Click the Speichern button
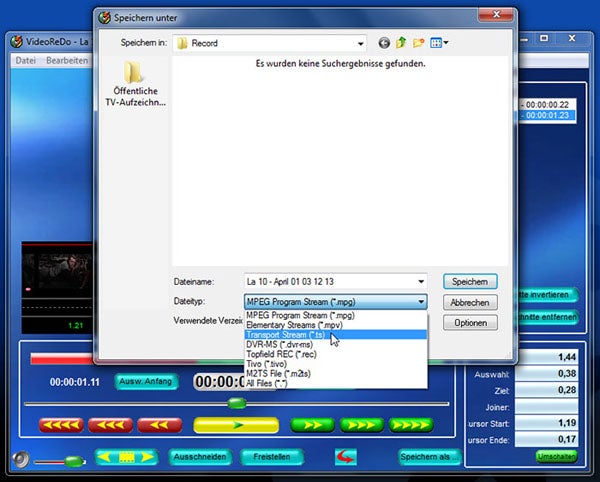600x482 pixels. 470,282
